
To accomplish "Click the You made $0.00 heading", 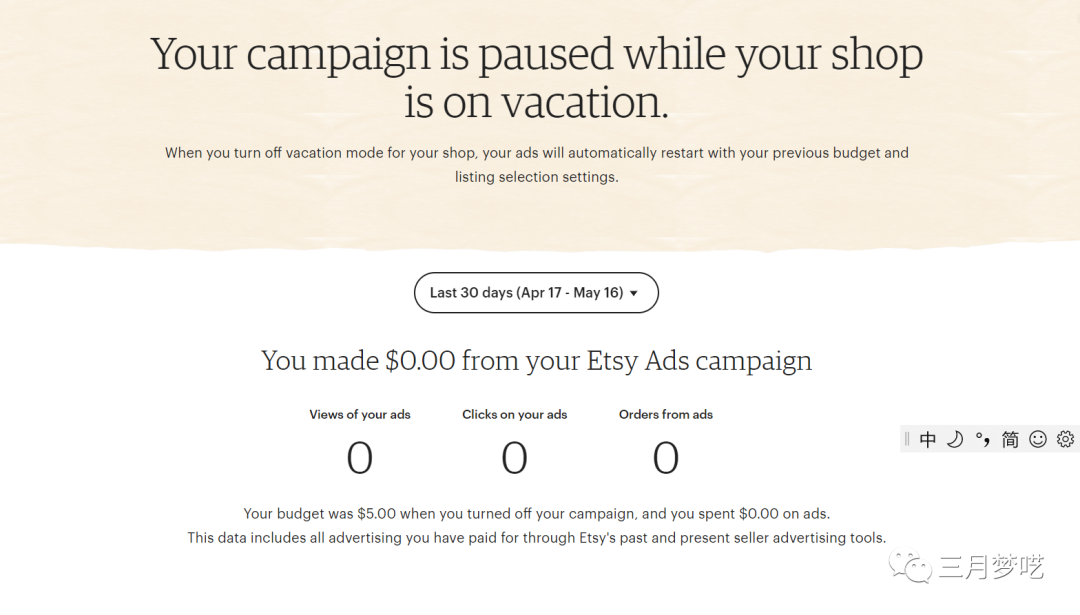I will (x=537, y=361).
